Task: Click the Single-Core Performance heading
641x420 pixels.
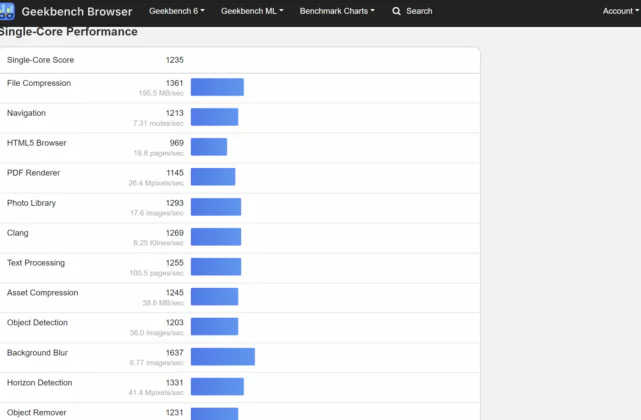Action: click(x=68, y=32)
